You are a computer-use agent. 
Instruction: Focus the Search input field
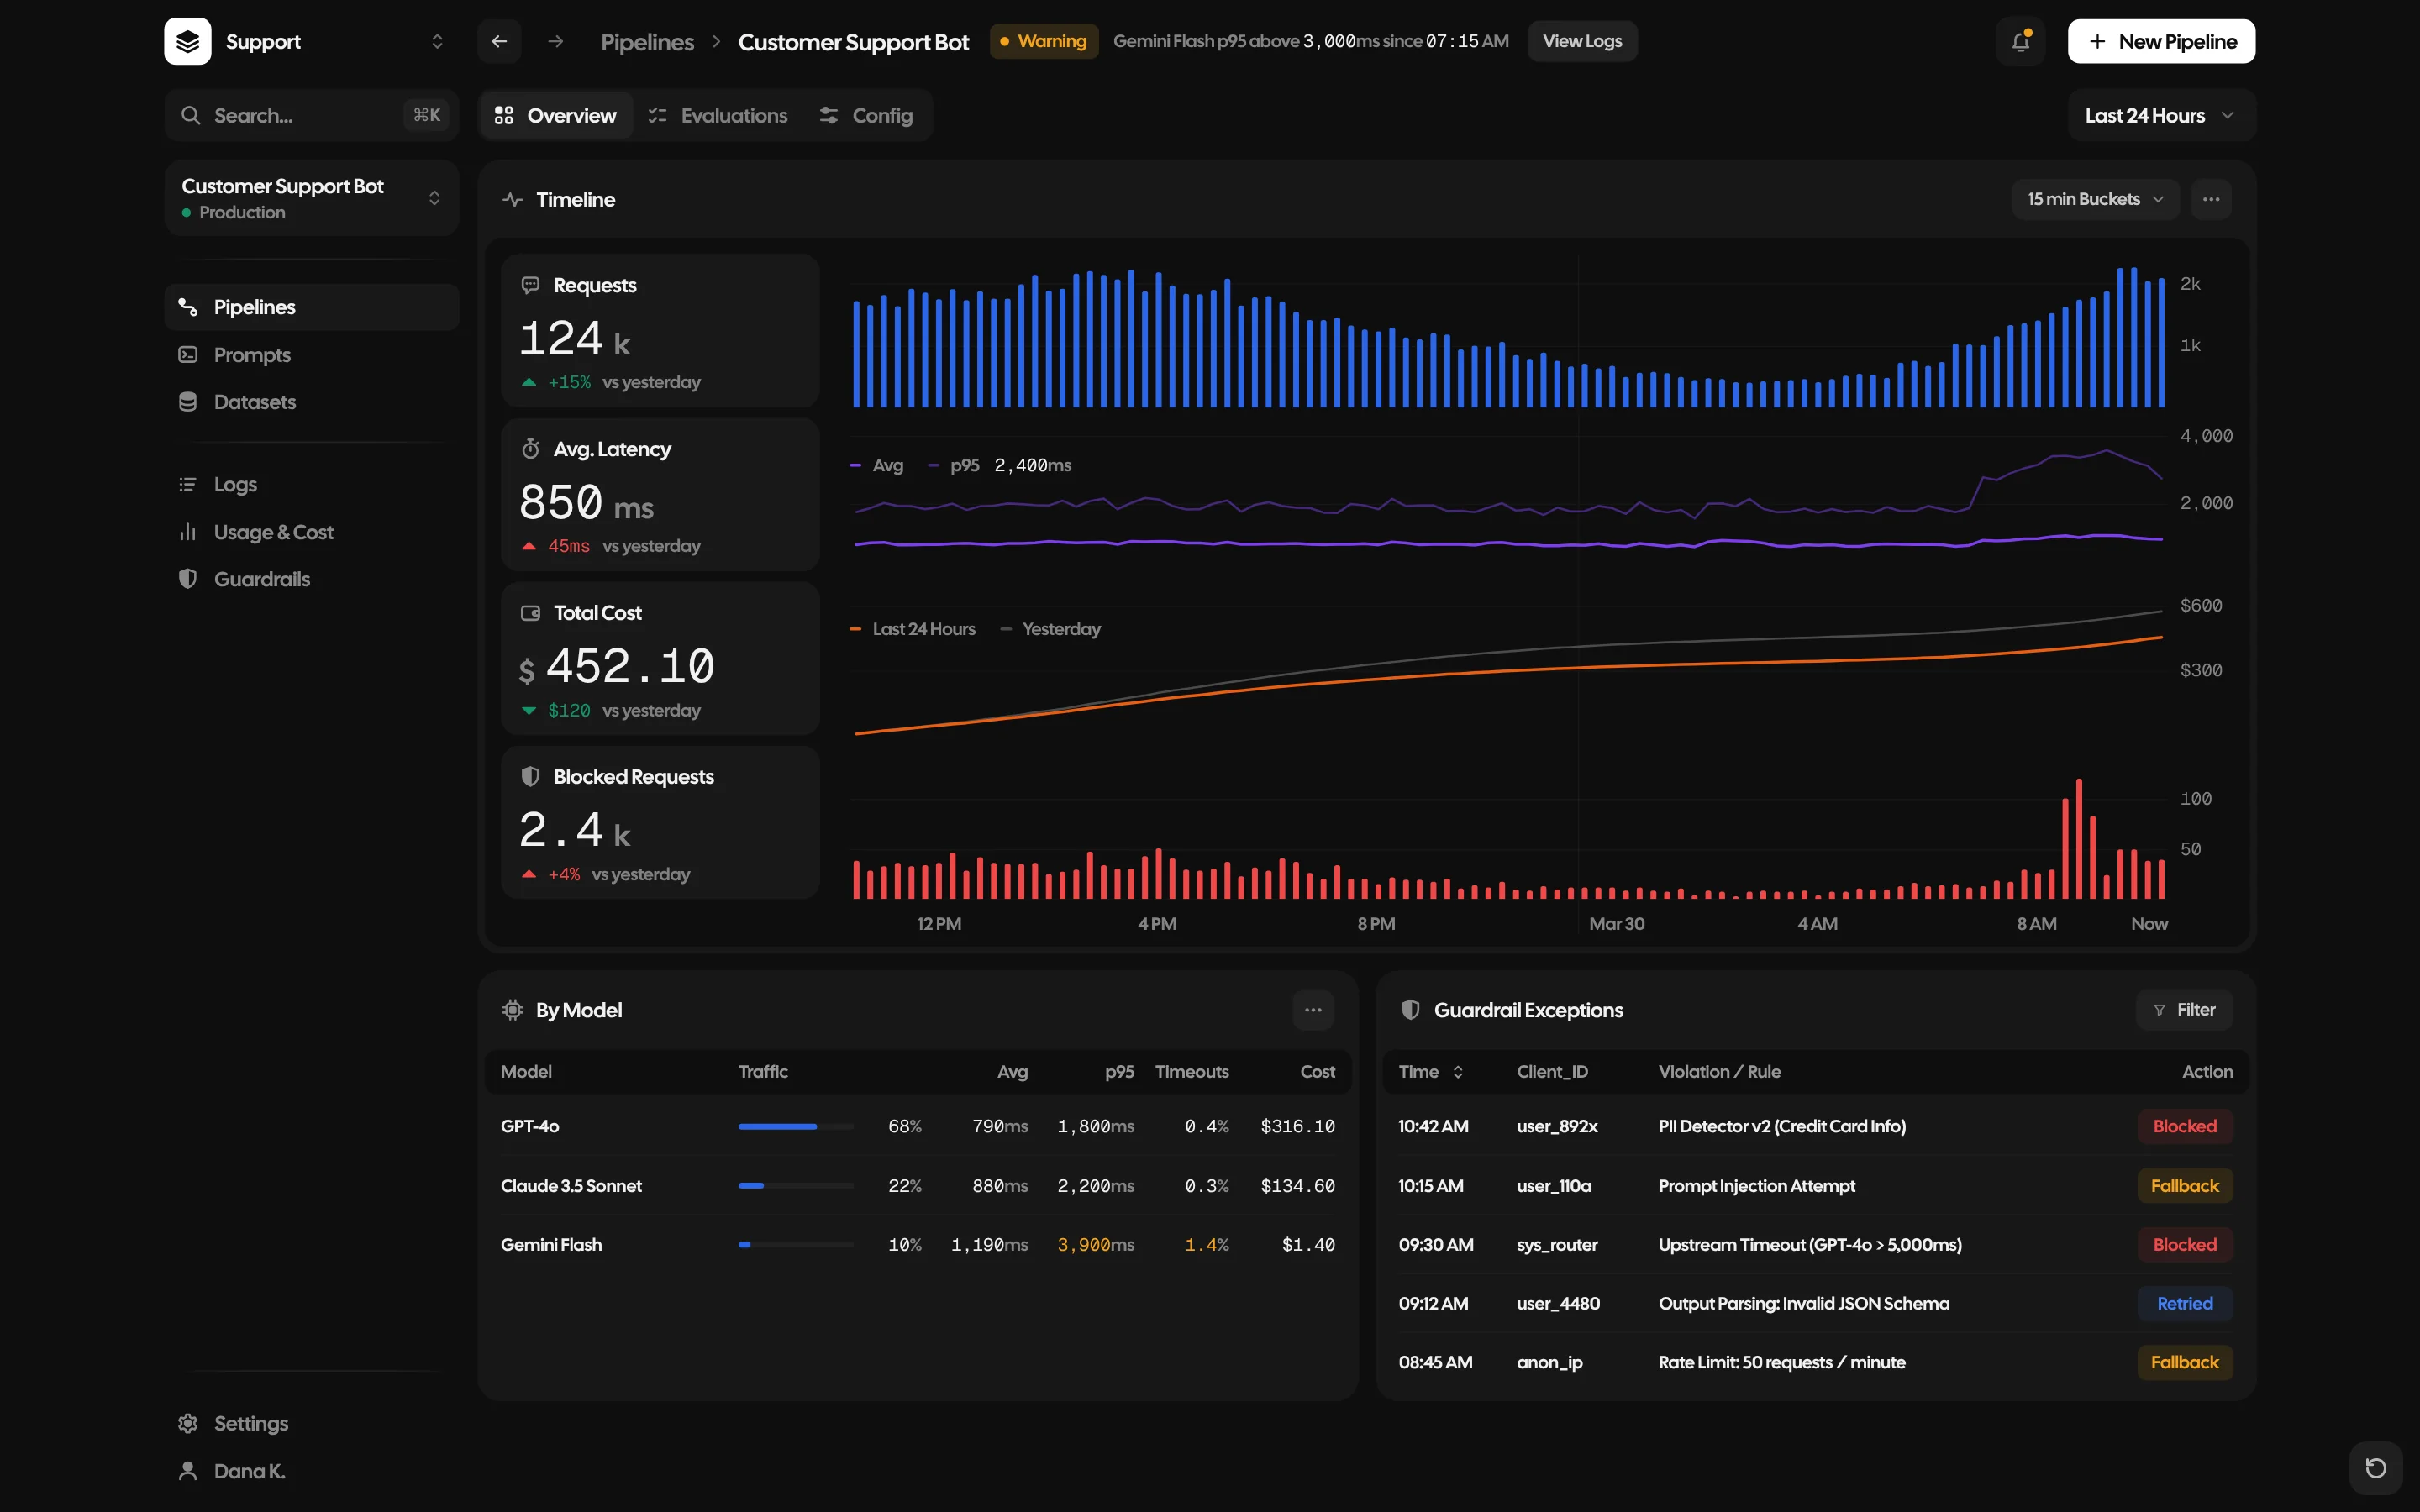(312, 115)
